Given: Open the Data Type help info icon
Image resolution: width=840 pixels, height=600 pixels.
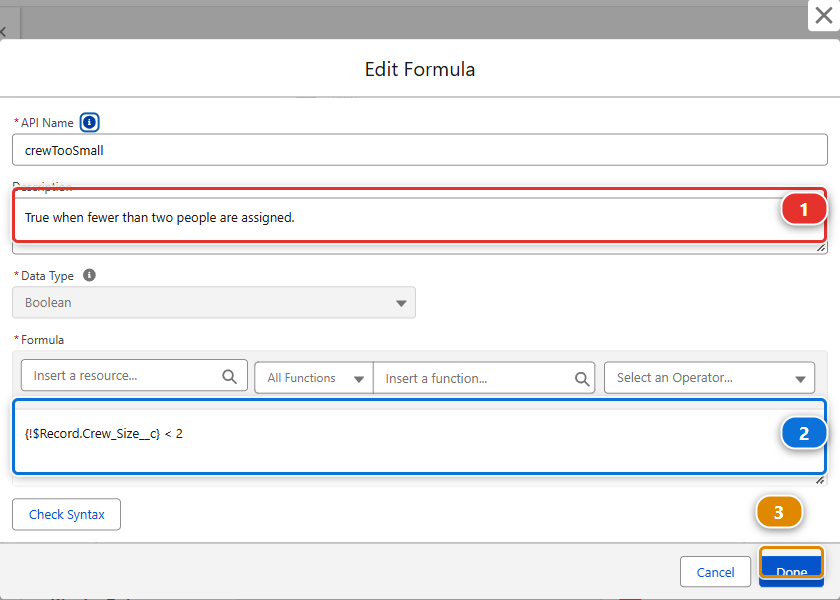Looking at the screenshot, I should (x=89, y=275).
